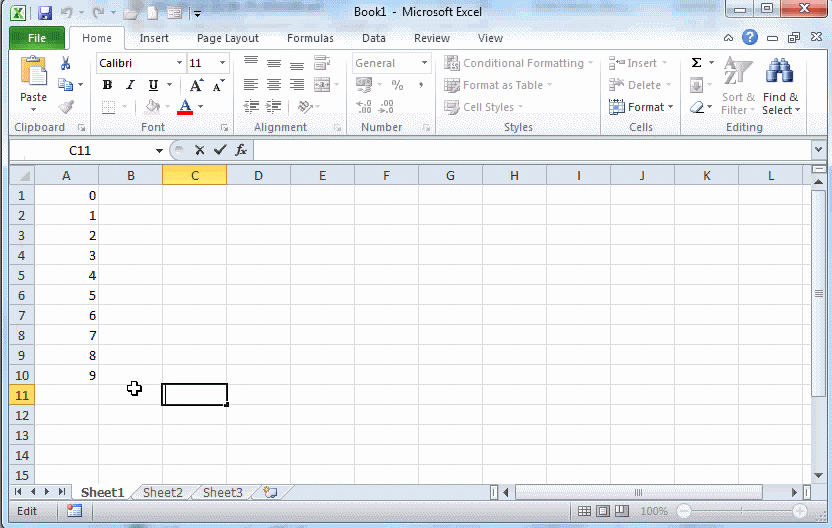Select cell A5 containing 4
The height and width of the screenshot is (528, 832).
tap(67, 275)
